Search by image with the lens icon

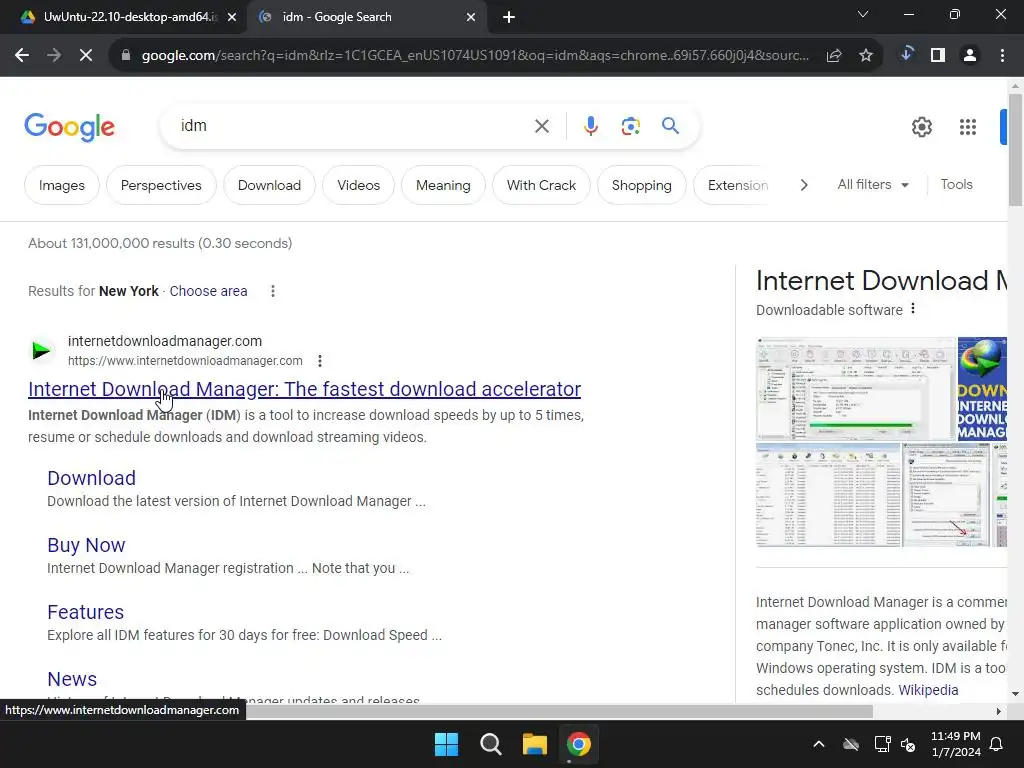pyautogui.click(x=630, y=126)
